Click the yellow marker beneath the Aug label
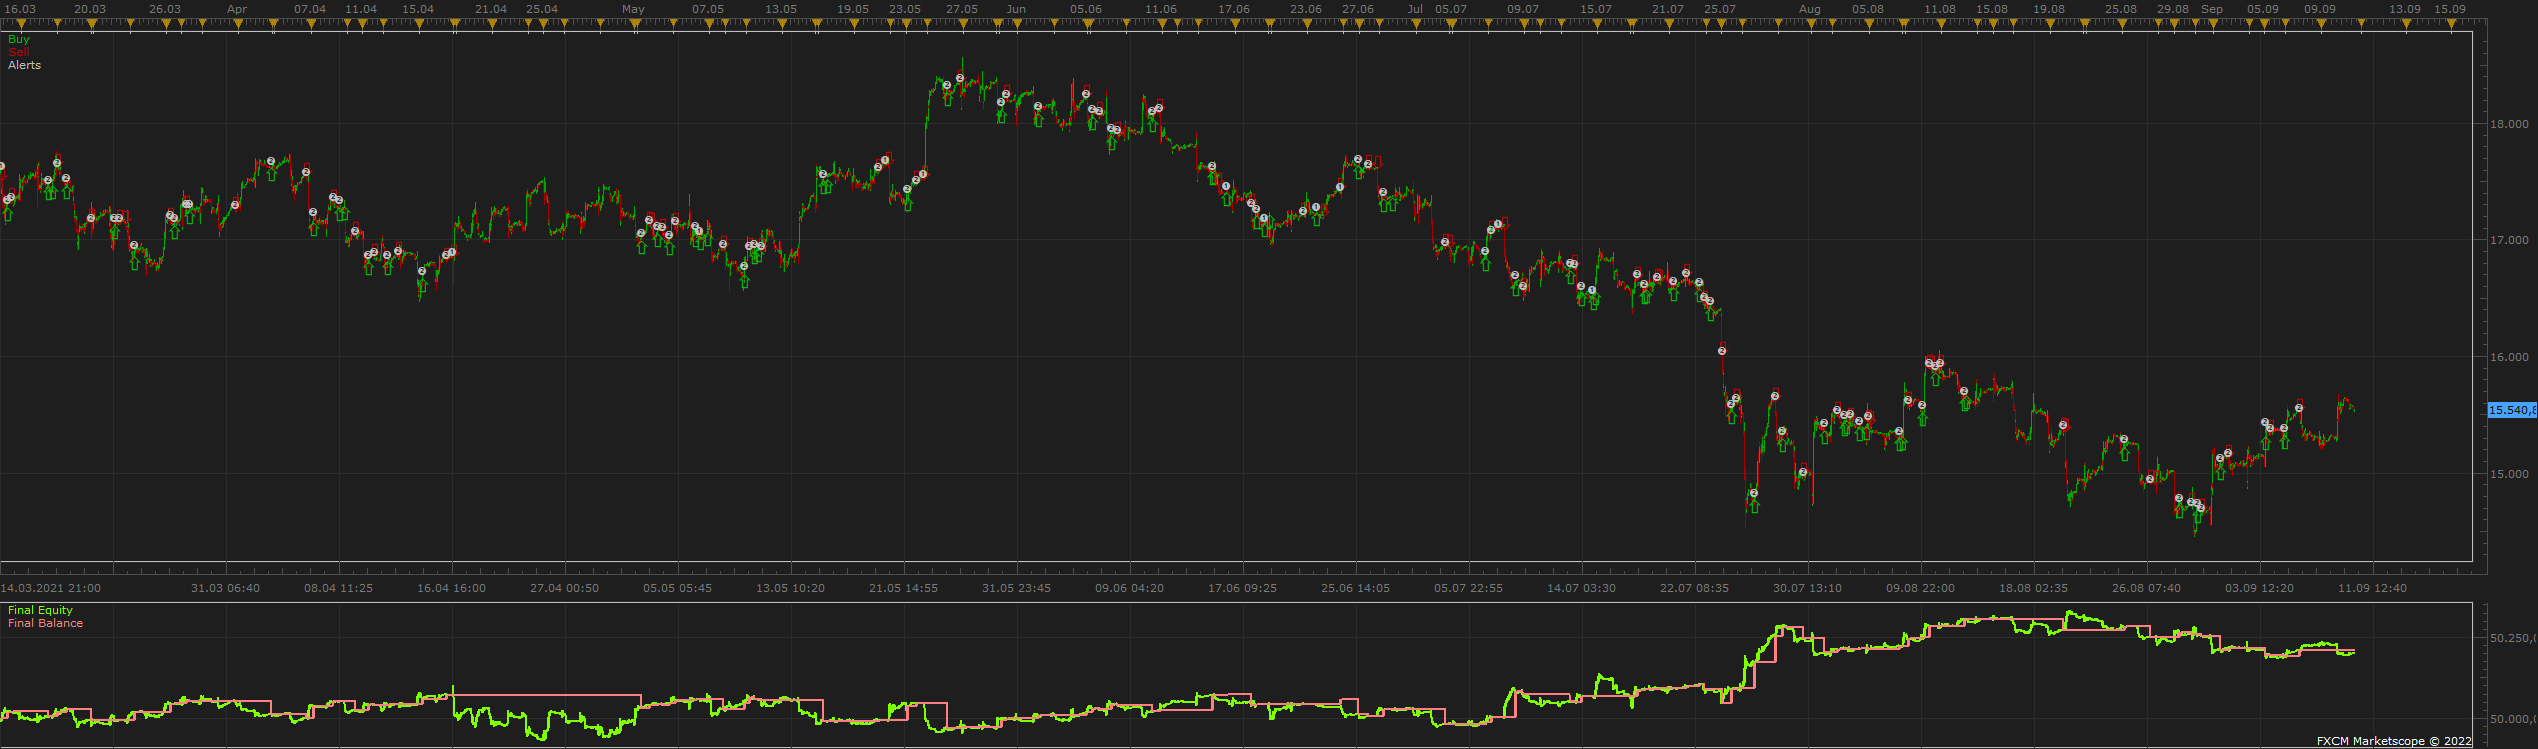2538x749 pixels. pos(1810,25)
